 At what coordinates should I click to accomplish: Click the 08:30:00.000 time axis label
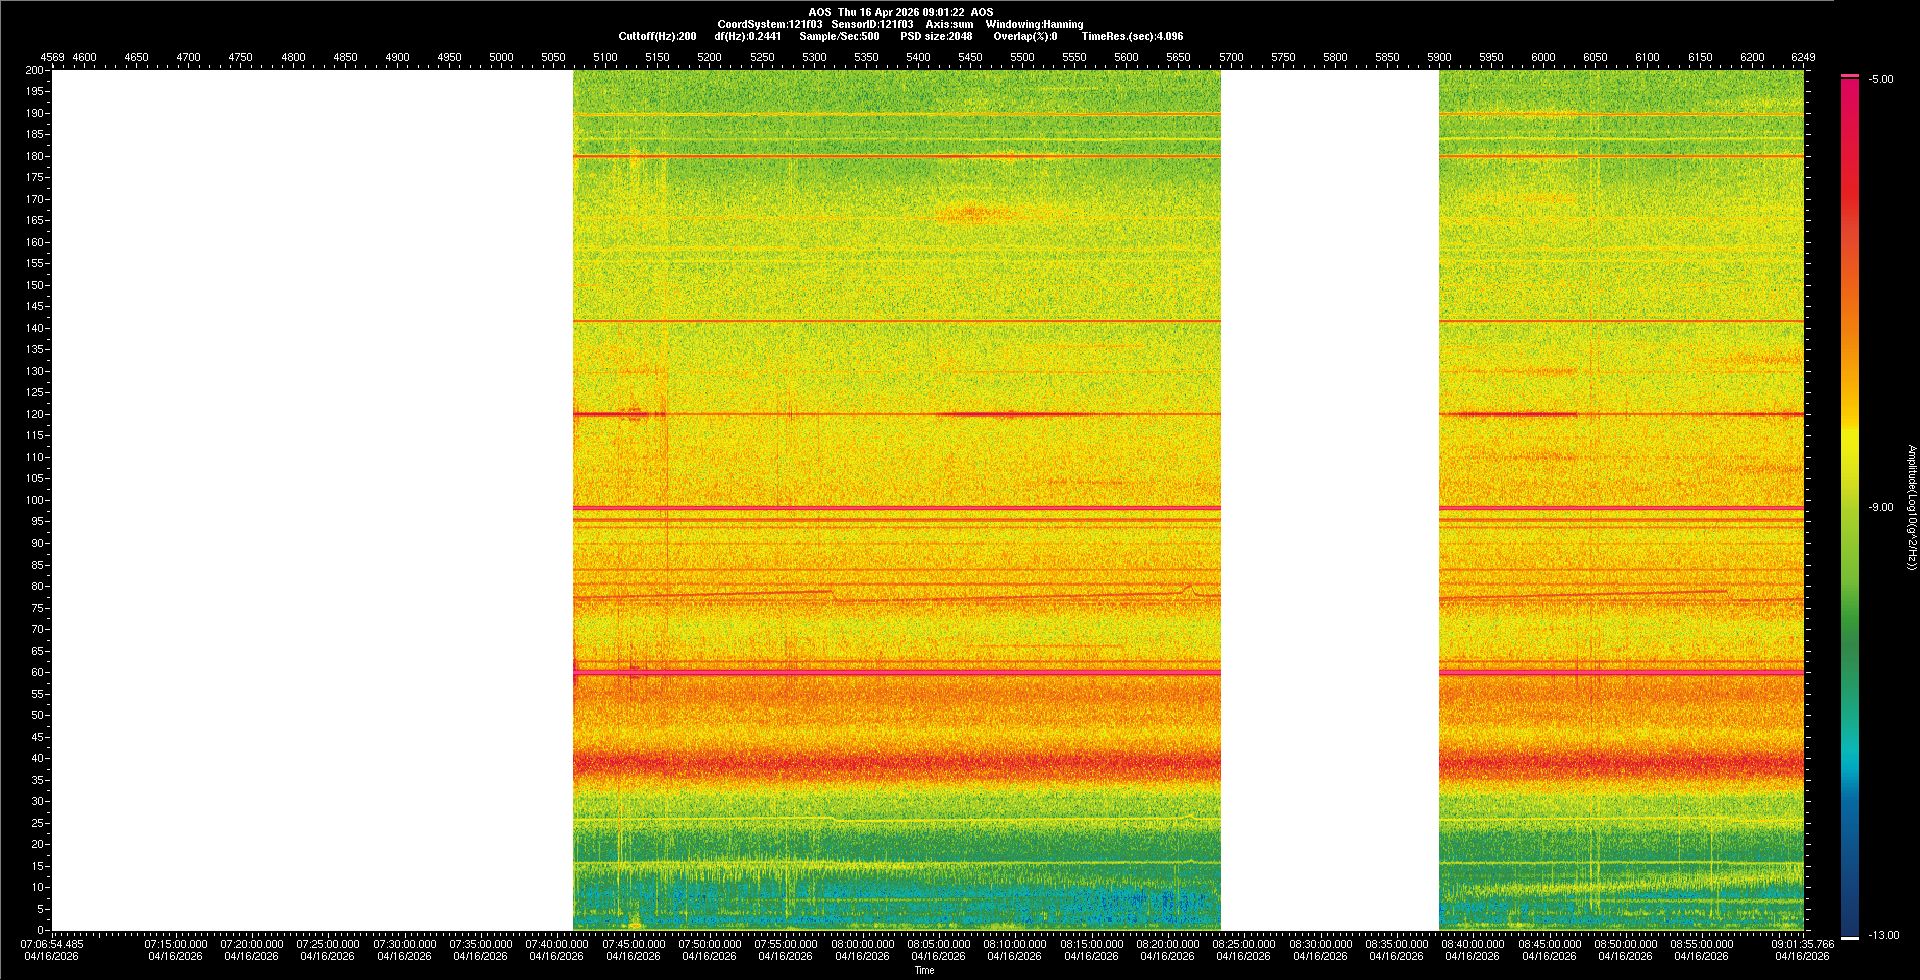[x=1320, y=944]
